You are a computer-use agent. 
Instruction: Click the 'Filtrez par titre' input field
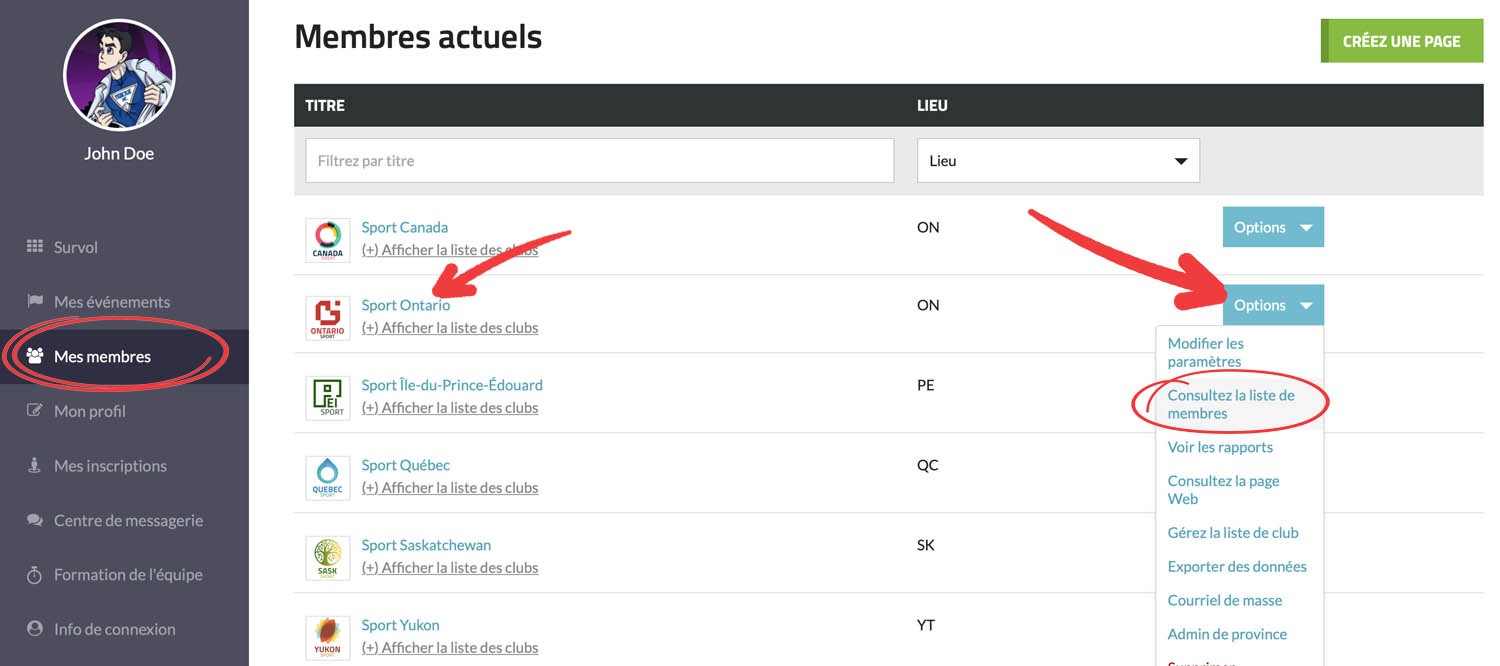pos(599,161)
